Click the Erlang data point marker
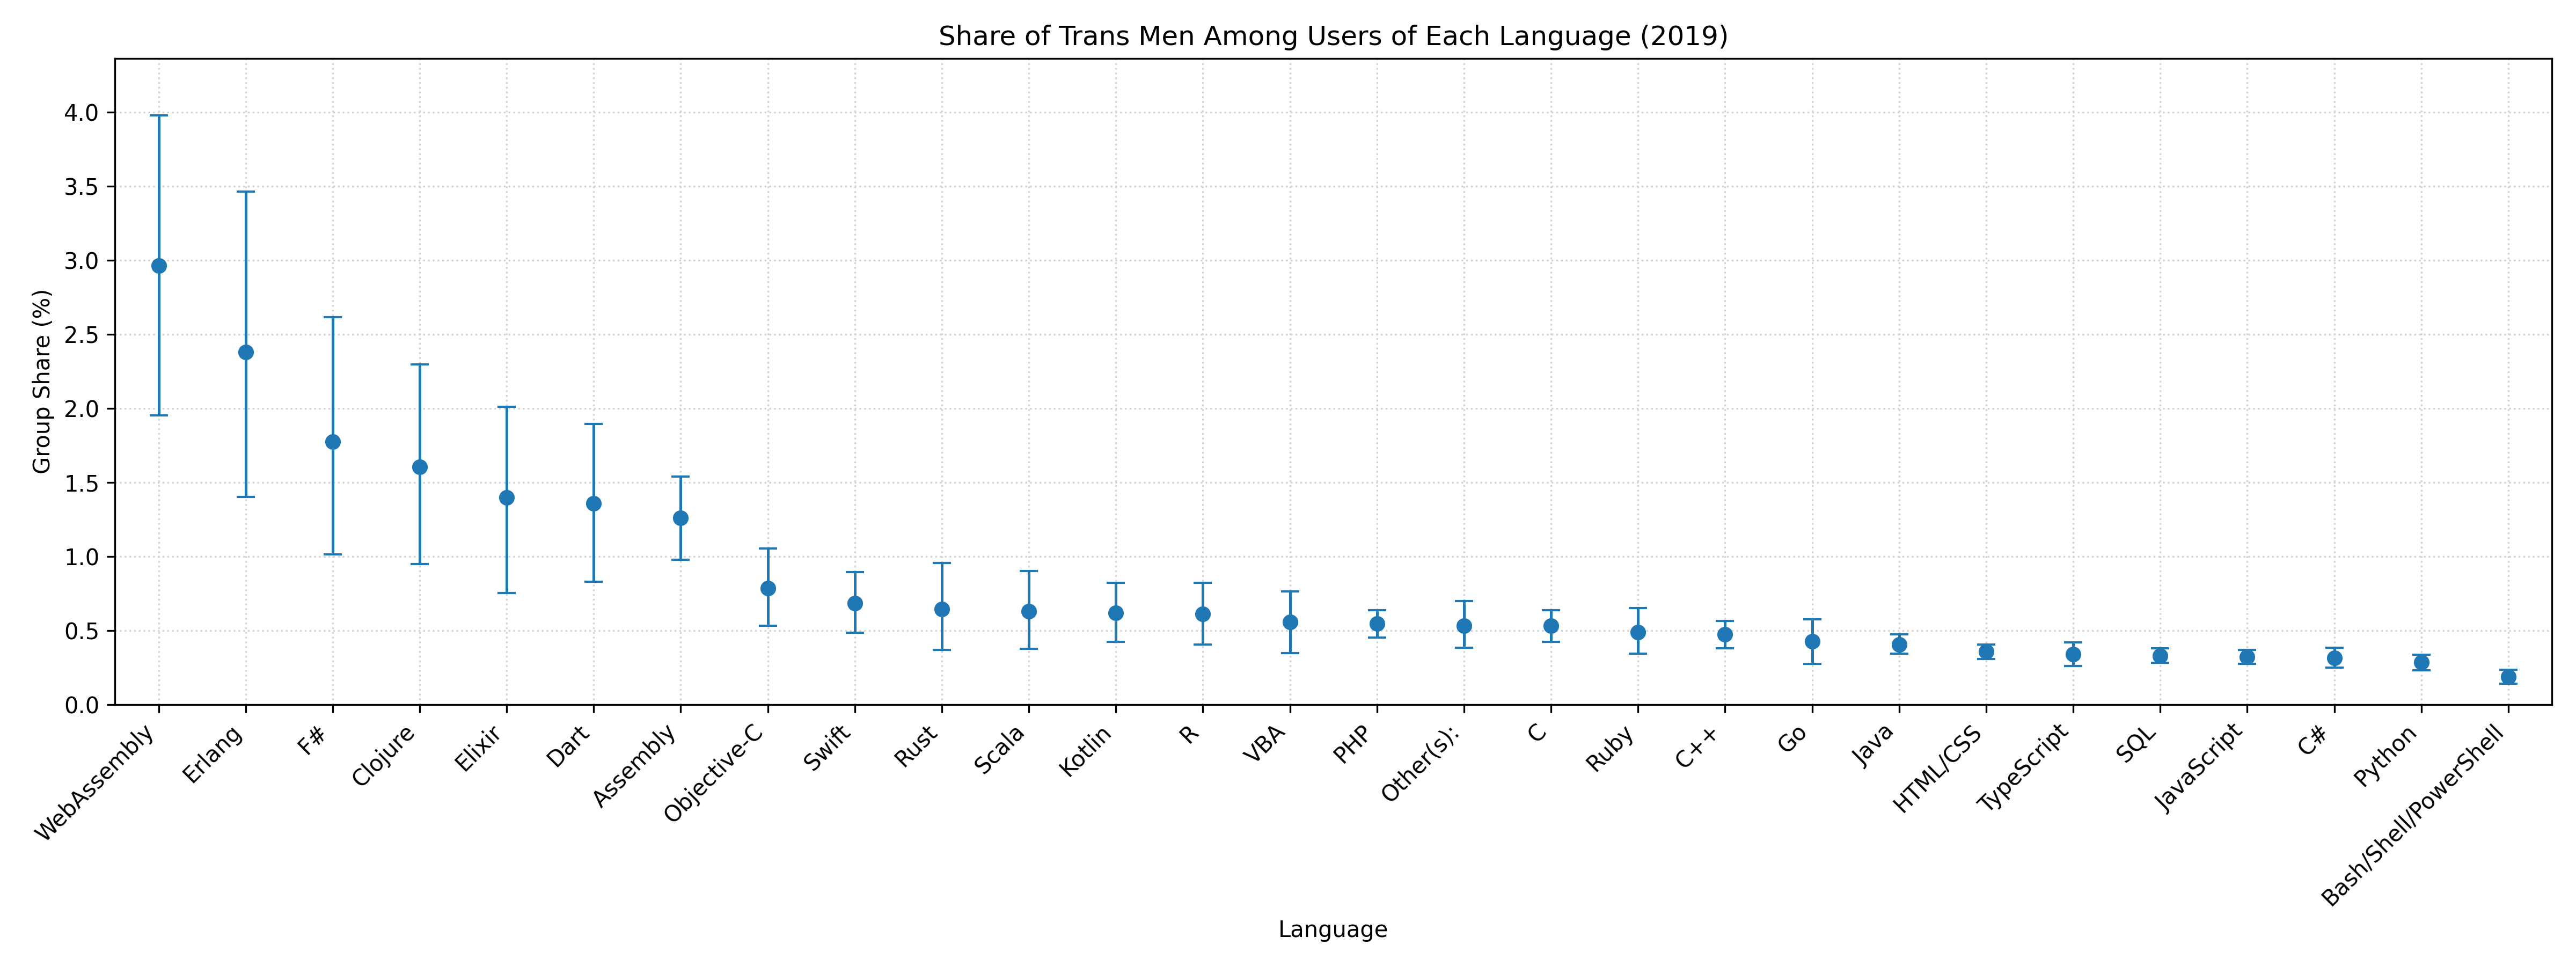Screen dimensions: 2576x966 (x=246, y=352)
